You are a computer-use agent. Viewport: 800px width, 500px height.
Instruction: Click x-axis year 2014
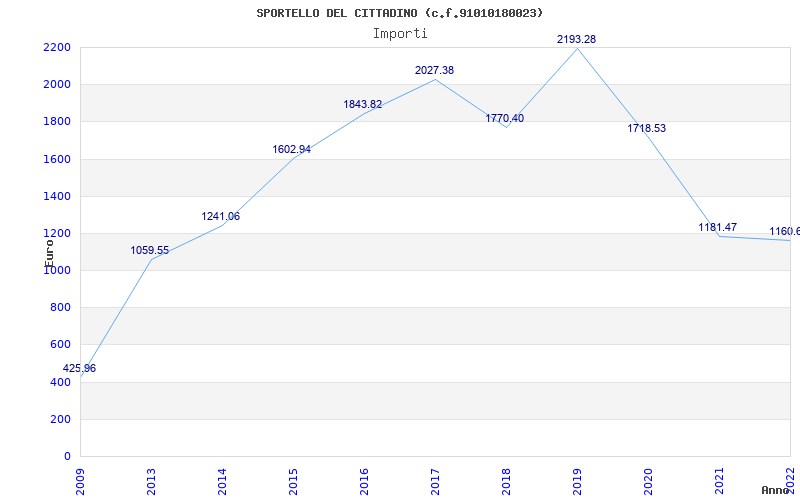click(222, 481)
